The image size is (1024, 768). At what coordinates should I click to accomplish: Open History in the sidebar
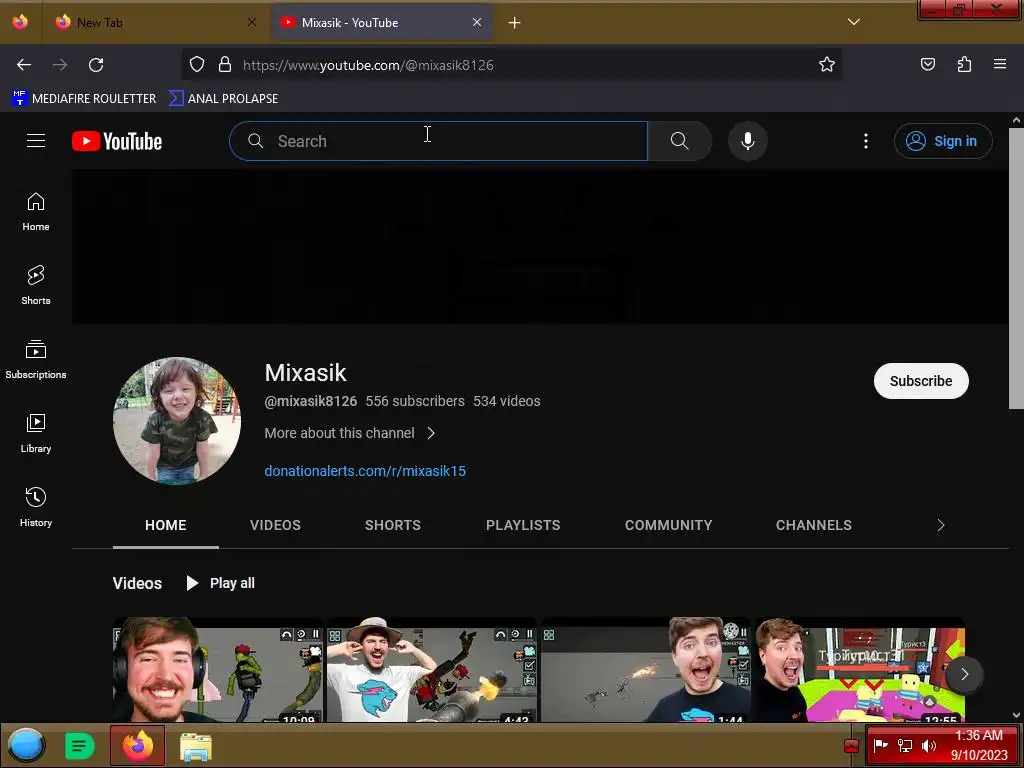point(36,507)
